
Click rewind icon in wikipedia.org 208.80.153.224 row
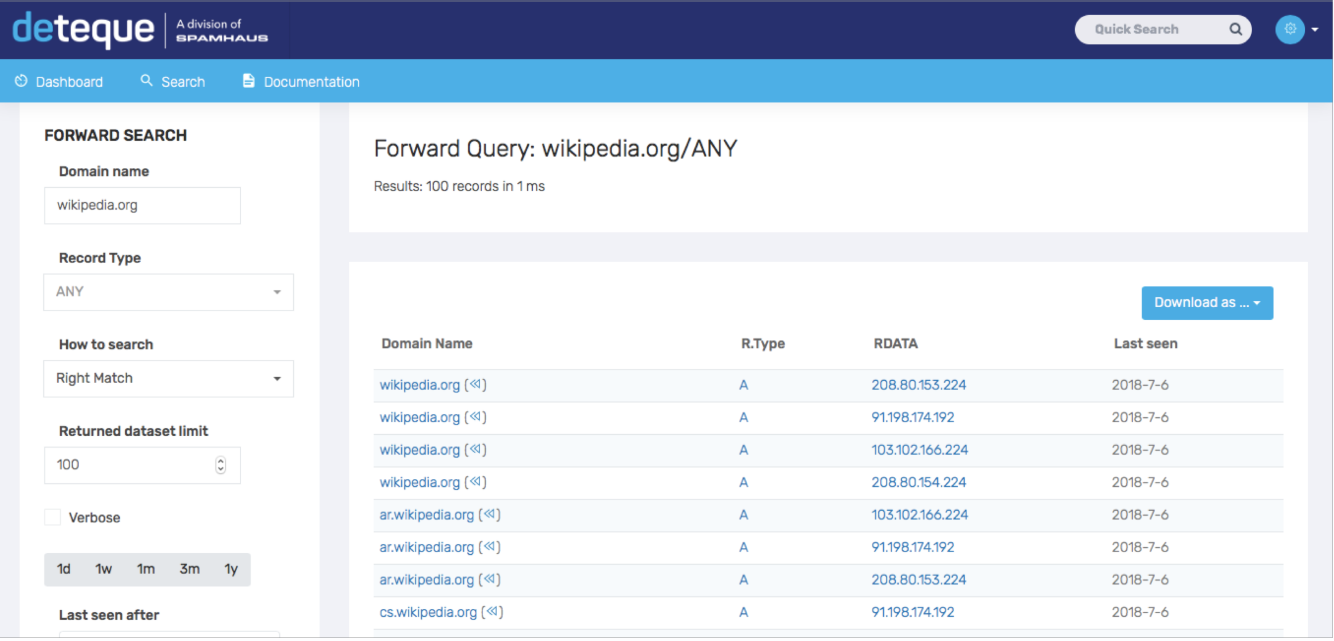pos(476,385)
